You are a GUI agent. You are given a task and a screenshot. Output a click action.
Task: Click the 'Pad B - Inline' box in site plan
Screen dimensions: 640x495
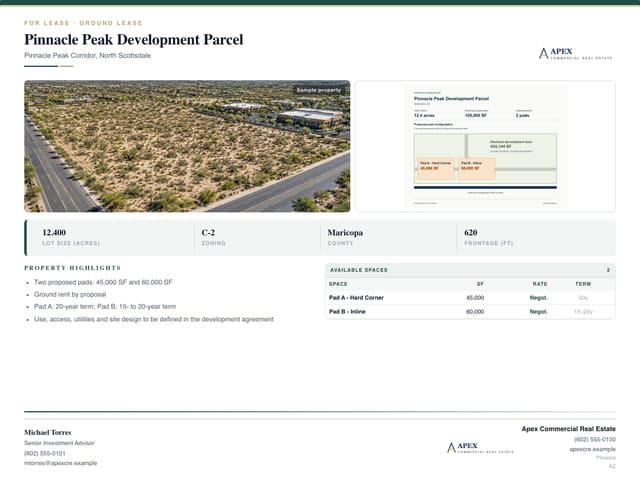[x=477, y=169]
